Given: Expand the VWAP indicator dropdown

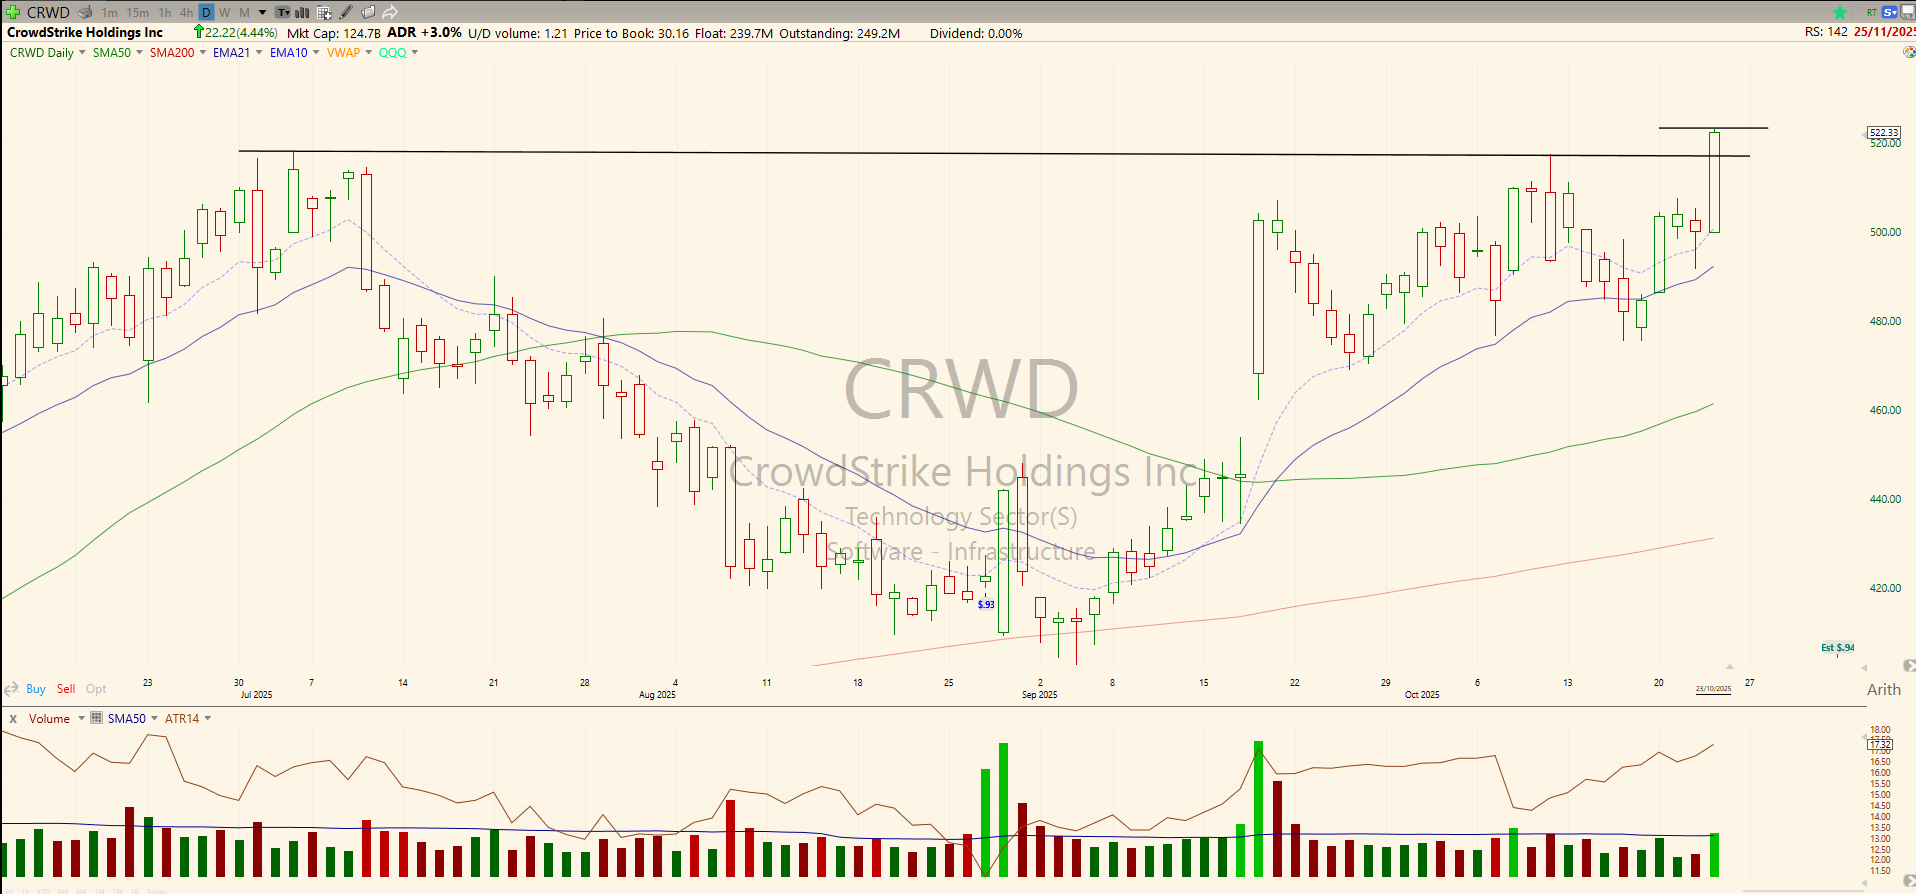Looking at the screenshot, I should coord(368,53).
